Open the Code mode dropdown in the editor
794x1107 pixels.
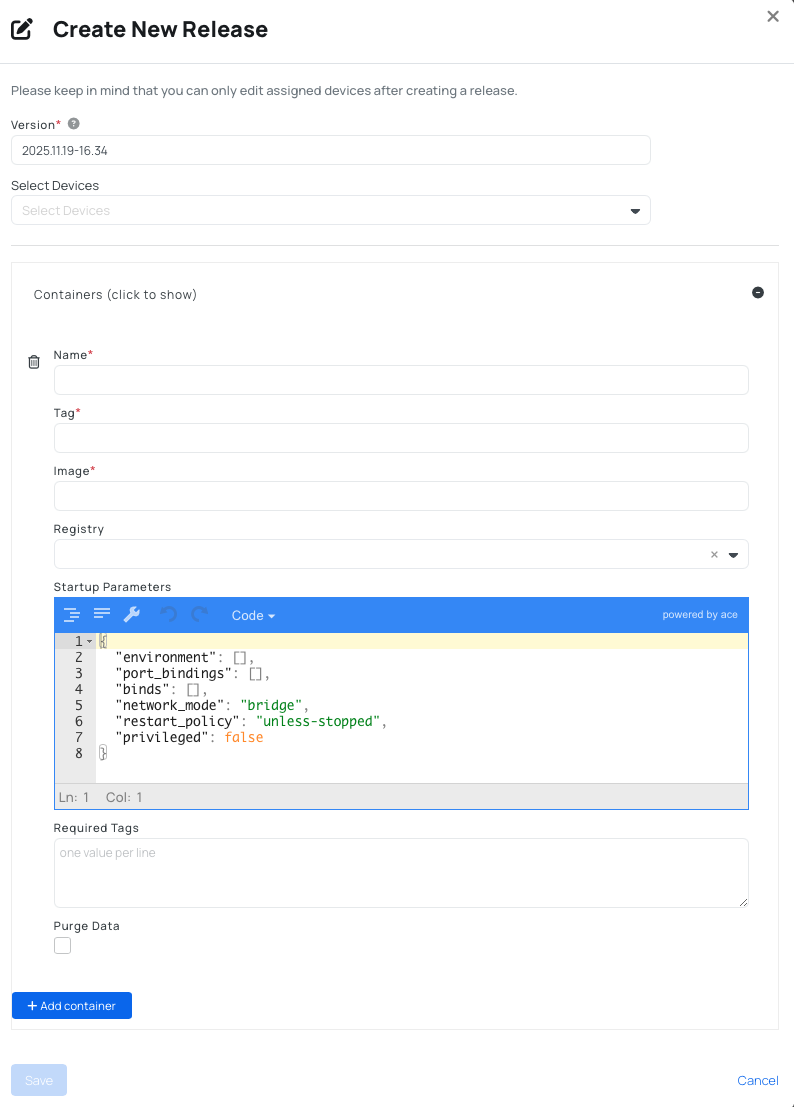point(252,615)
